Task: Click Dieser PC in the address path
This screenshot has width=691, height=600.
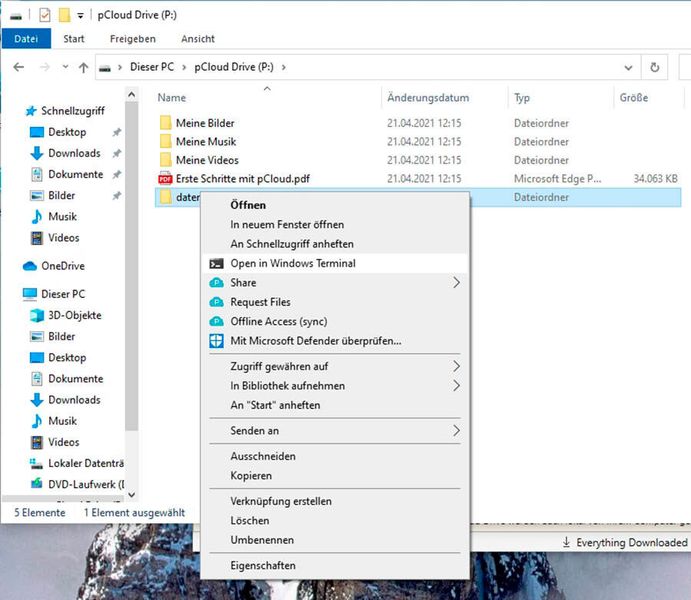Action: pyautogui.click(x=152, y=67)
